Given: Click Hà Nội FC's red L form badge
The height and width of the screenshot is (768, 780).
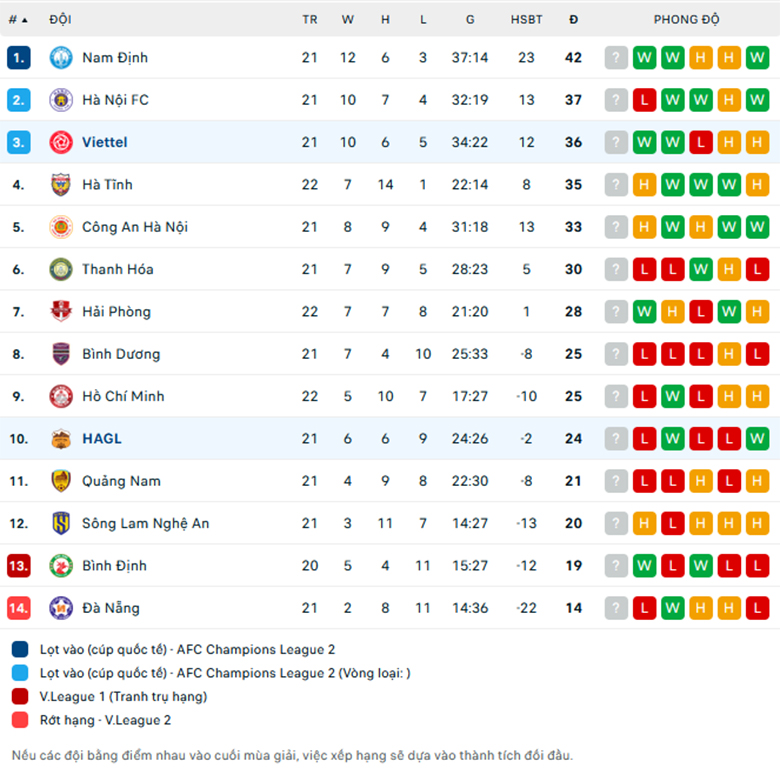Looking at the screenshot, I should [x=644, y=100].
